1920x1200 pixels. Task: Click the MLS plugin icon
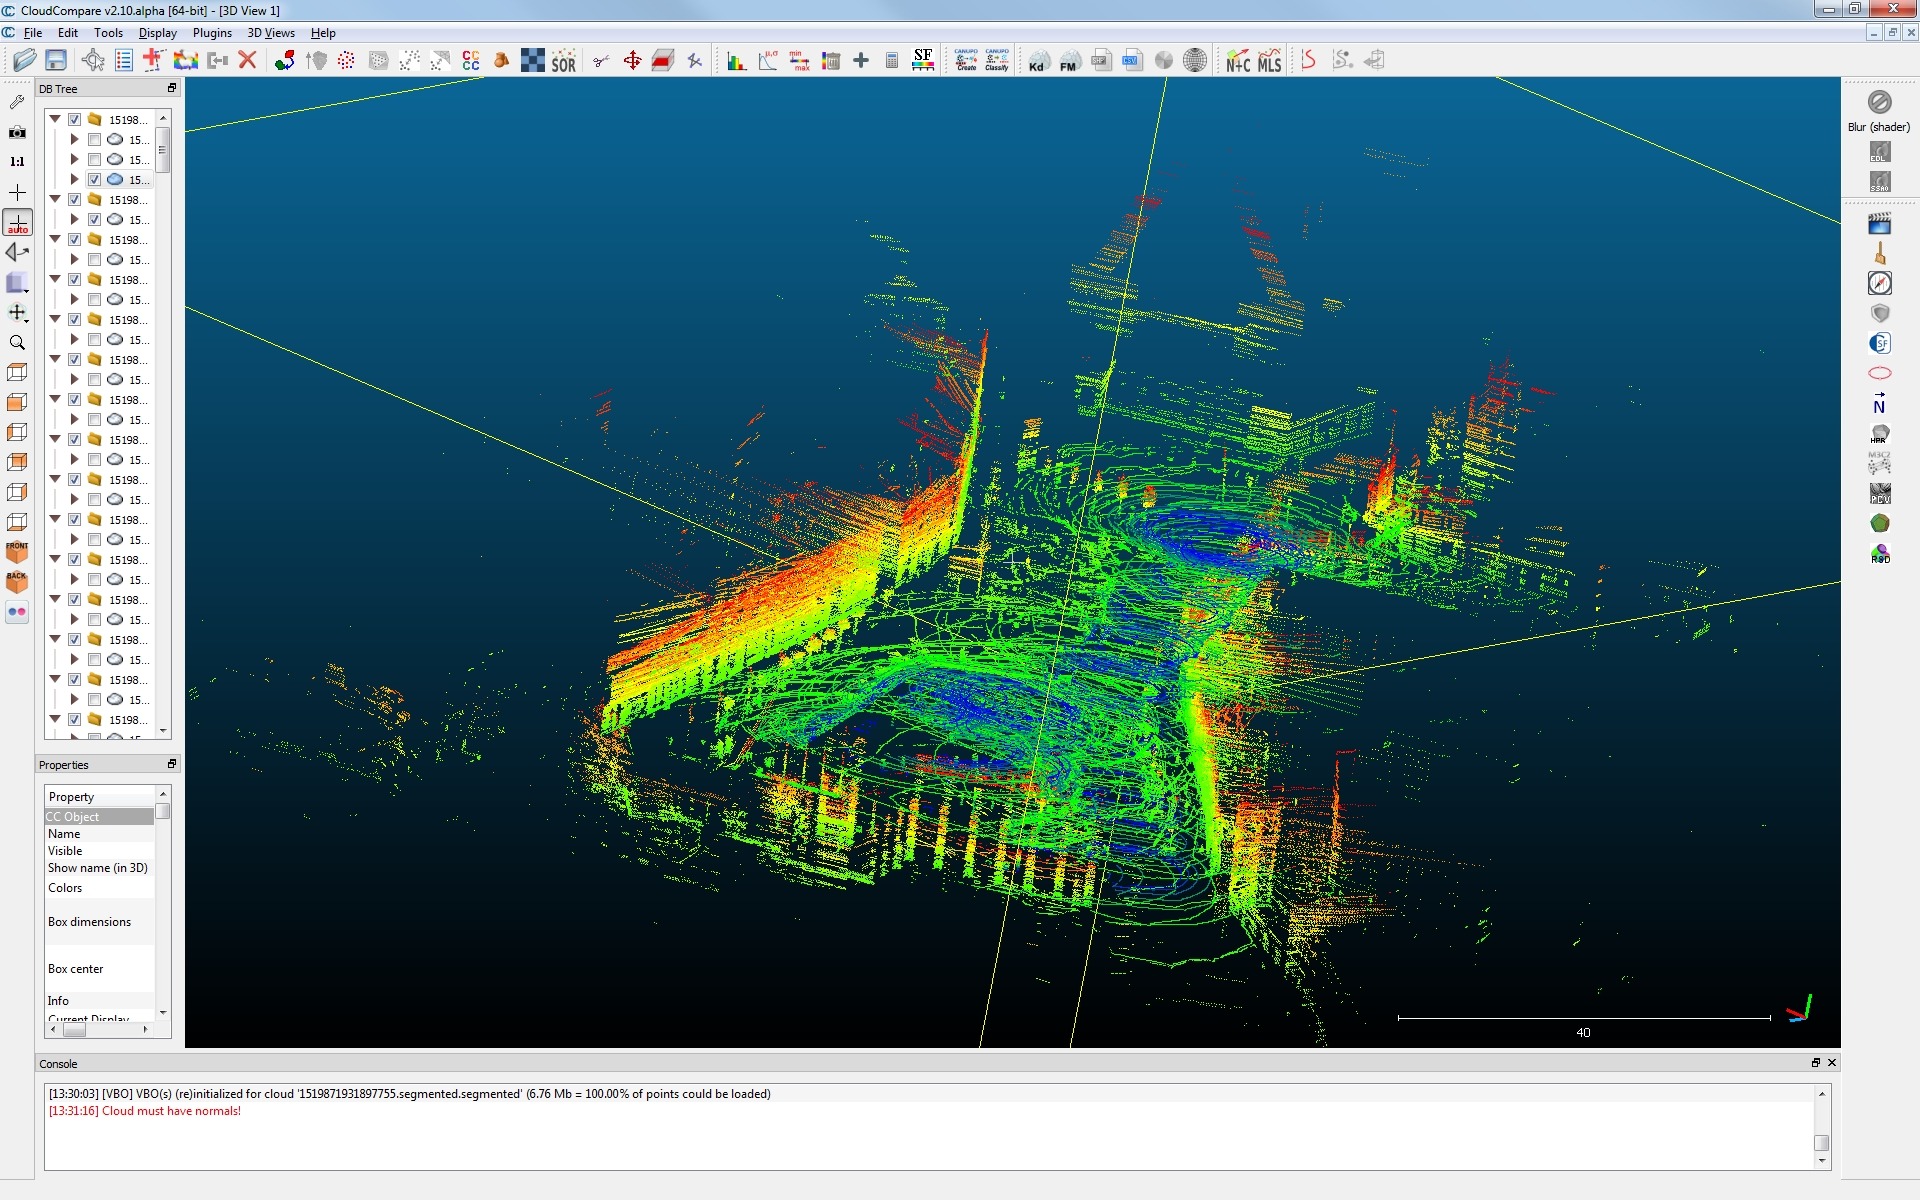click(x=1269, y=61)
